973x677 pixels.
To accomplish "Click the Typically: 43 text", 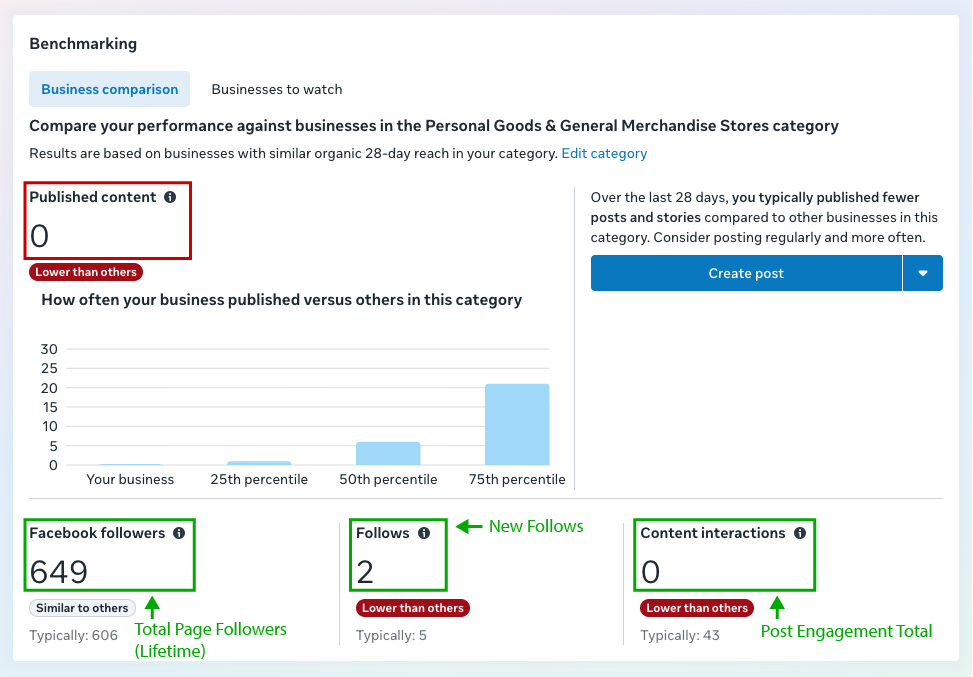I will point(680,636).
